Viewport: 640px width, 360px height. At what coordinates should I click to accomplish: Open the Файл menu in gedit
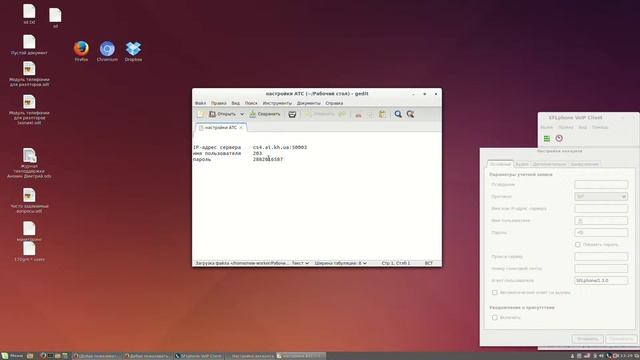pos(200,103)
